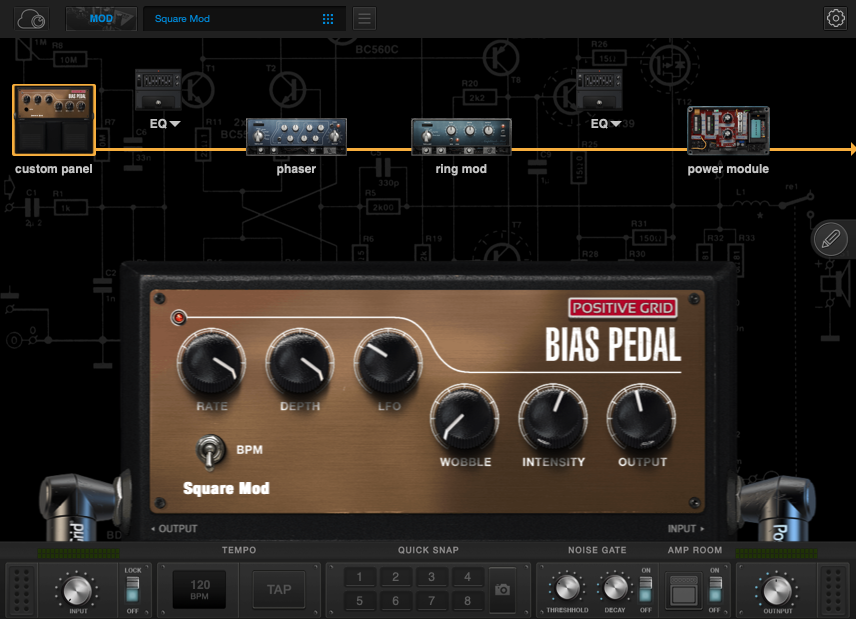The height and width of the screenshot is (619, 856).
Task: Toggle the input LOCK switch
Action: pos(133,590)
